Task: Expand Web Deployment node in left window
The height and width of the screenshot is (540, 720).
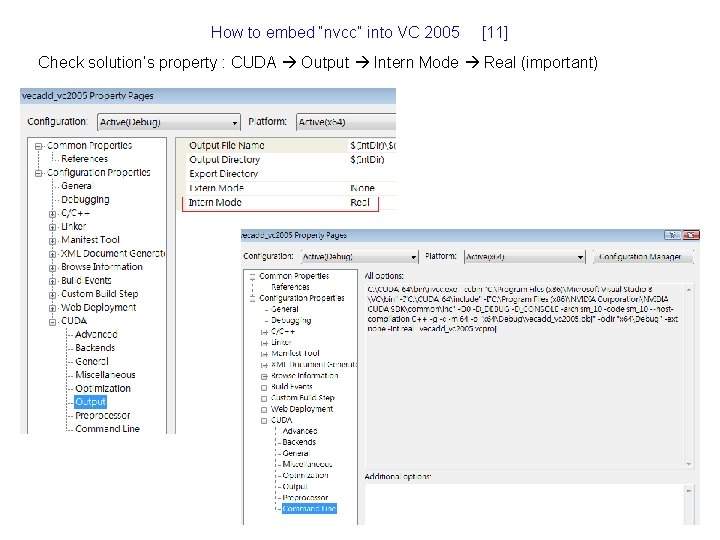Action: pyautogui.click(x=52, y=308)
